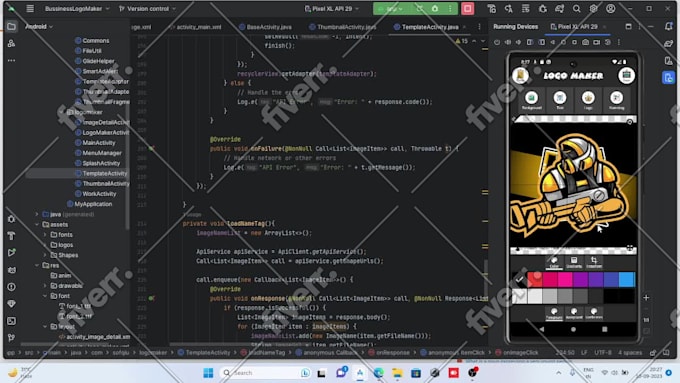
Task: Click the warnings count indicator 15
Action: pyautogui.click(x=461, y=41)
